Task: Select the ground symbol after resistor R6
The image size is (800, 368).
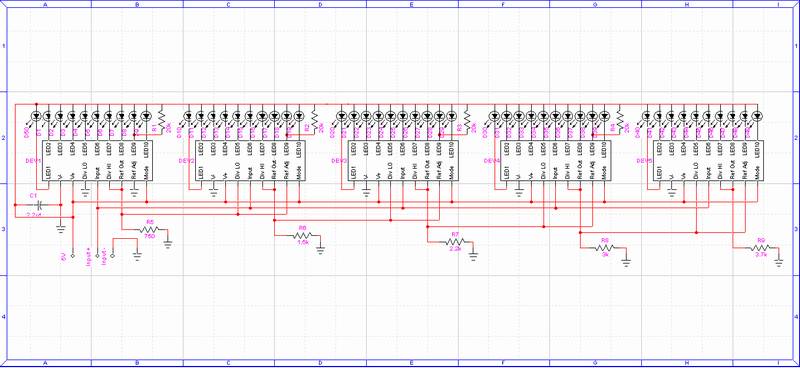Action: (x=320, y=250)
